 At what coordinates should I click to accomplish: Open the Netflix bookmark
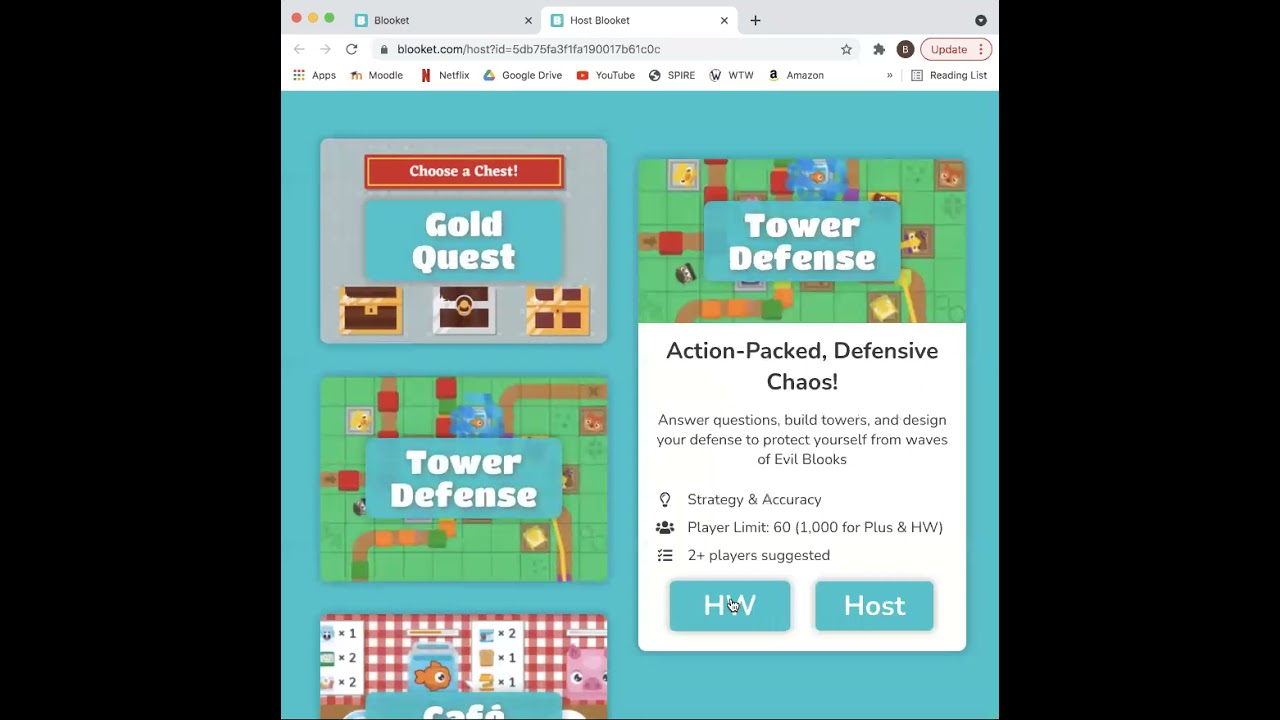(x=444, y=75)
